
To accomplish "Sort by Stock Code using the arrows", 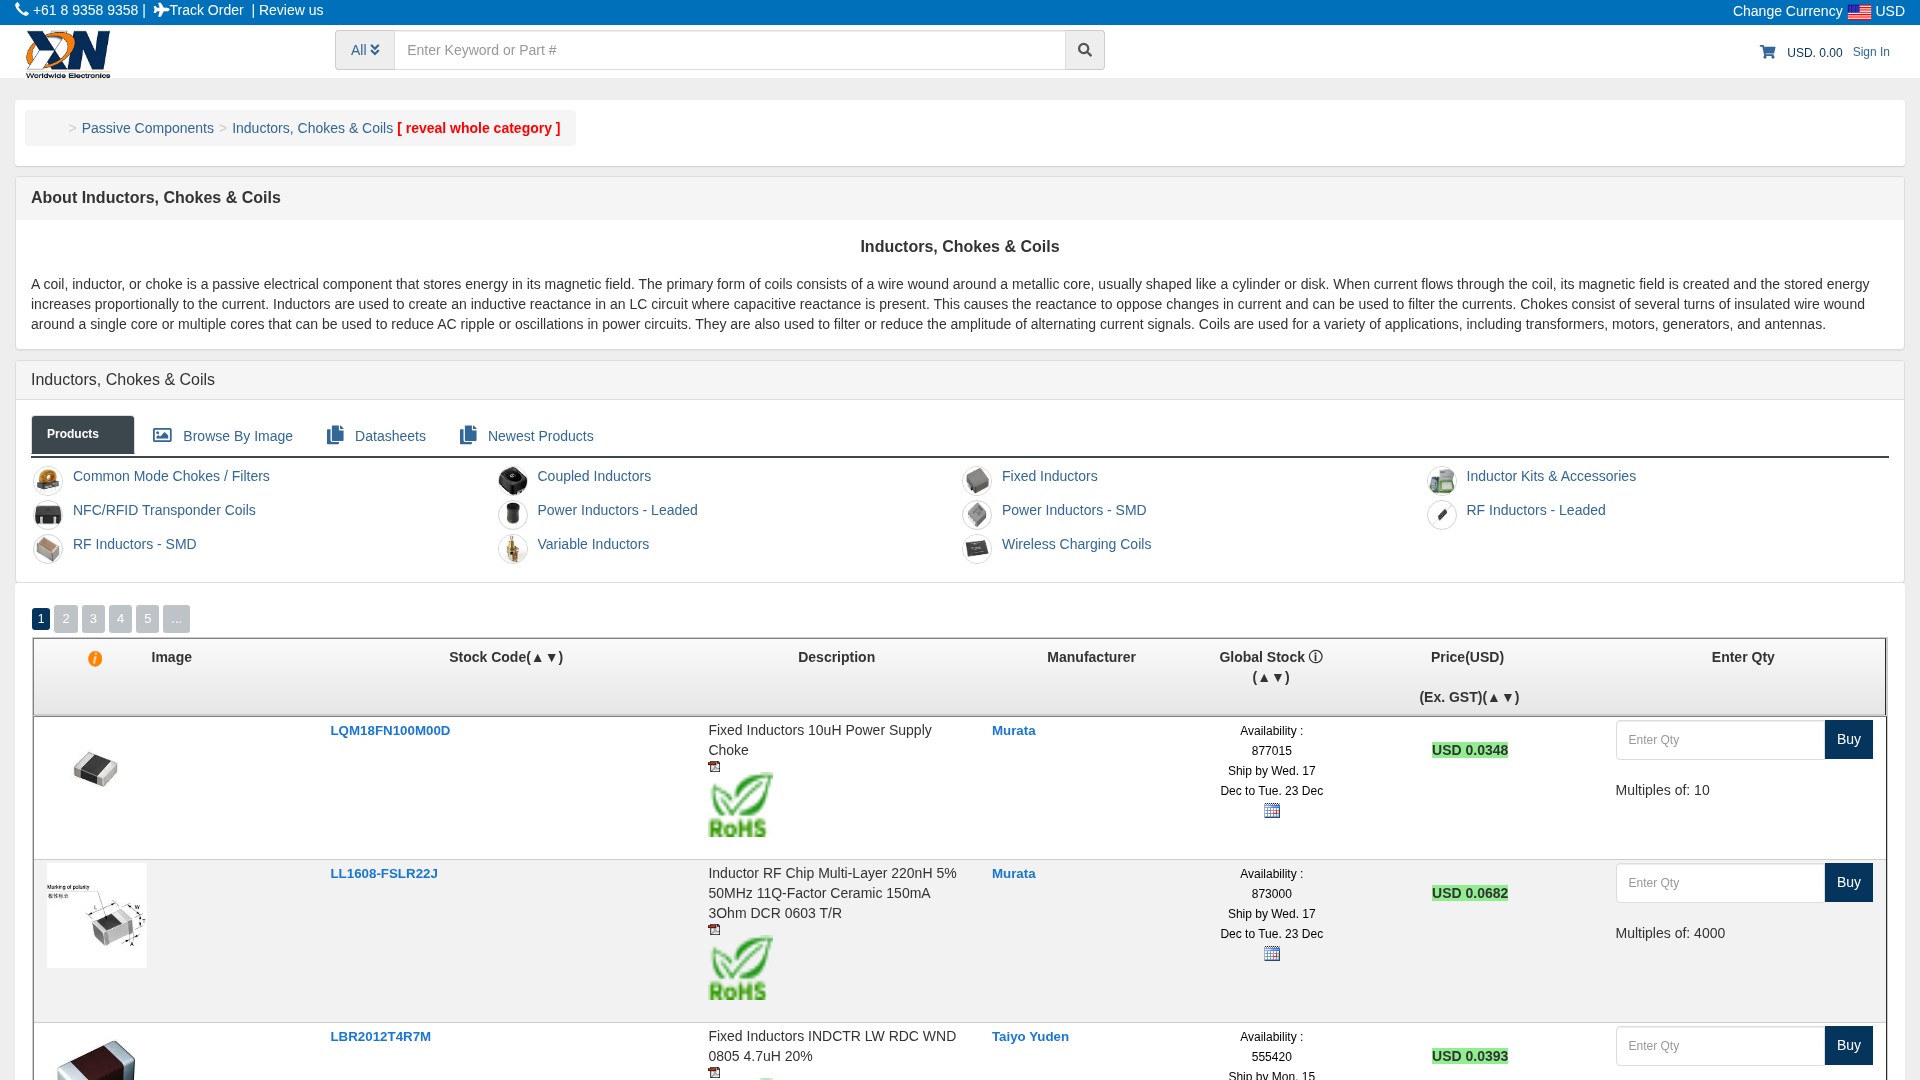I will click(x=545, y=657).
